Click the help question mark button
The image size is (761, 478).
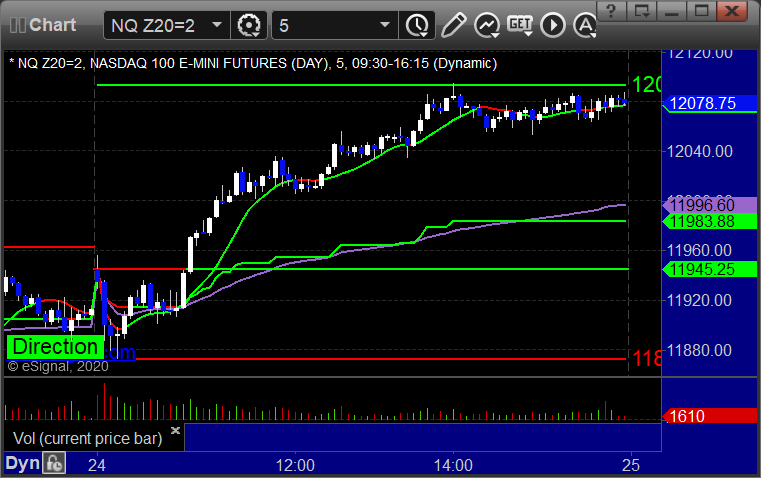(611, 11)
